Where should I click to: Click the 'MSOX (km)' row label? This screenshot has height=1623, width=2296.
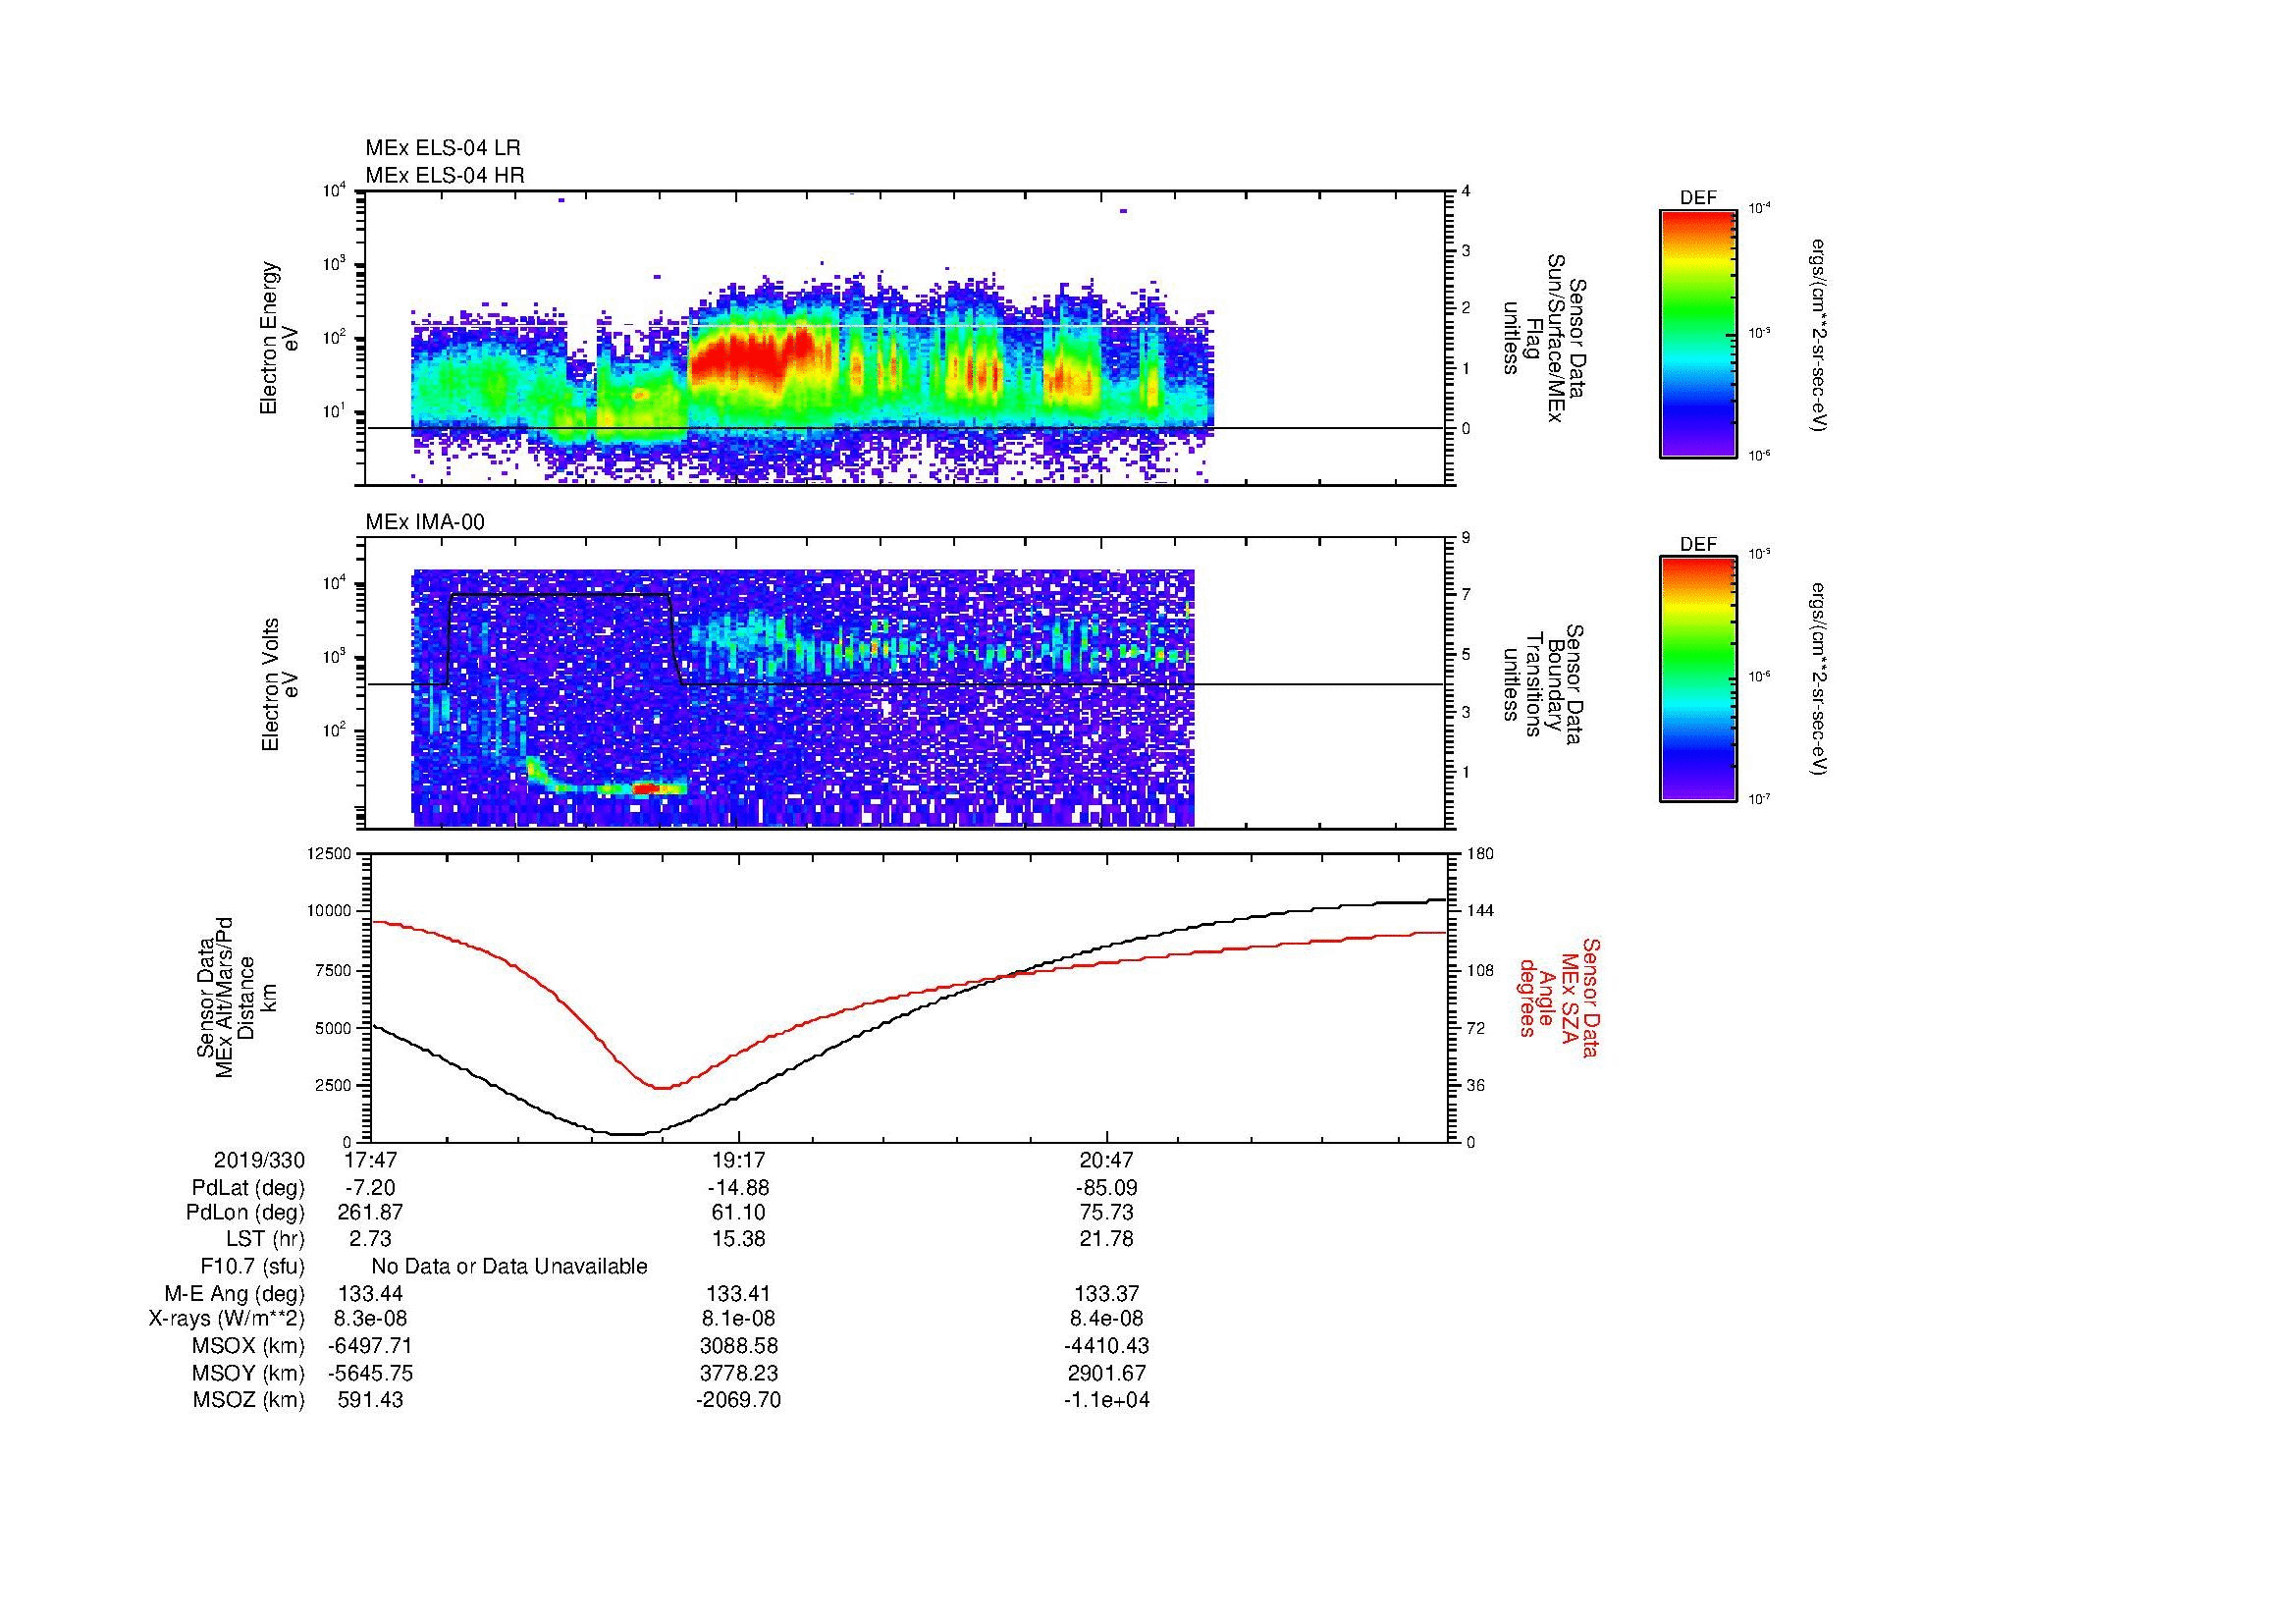(x=249, y=1346)
